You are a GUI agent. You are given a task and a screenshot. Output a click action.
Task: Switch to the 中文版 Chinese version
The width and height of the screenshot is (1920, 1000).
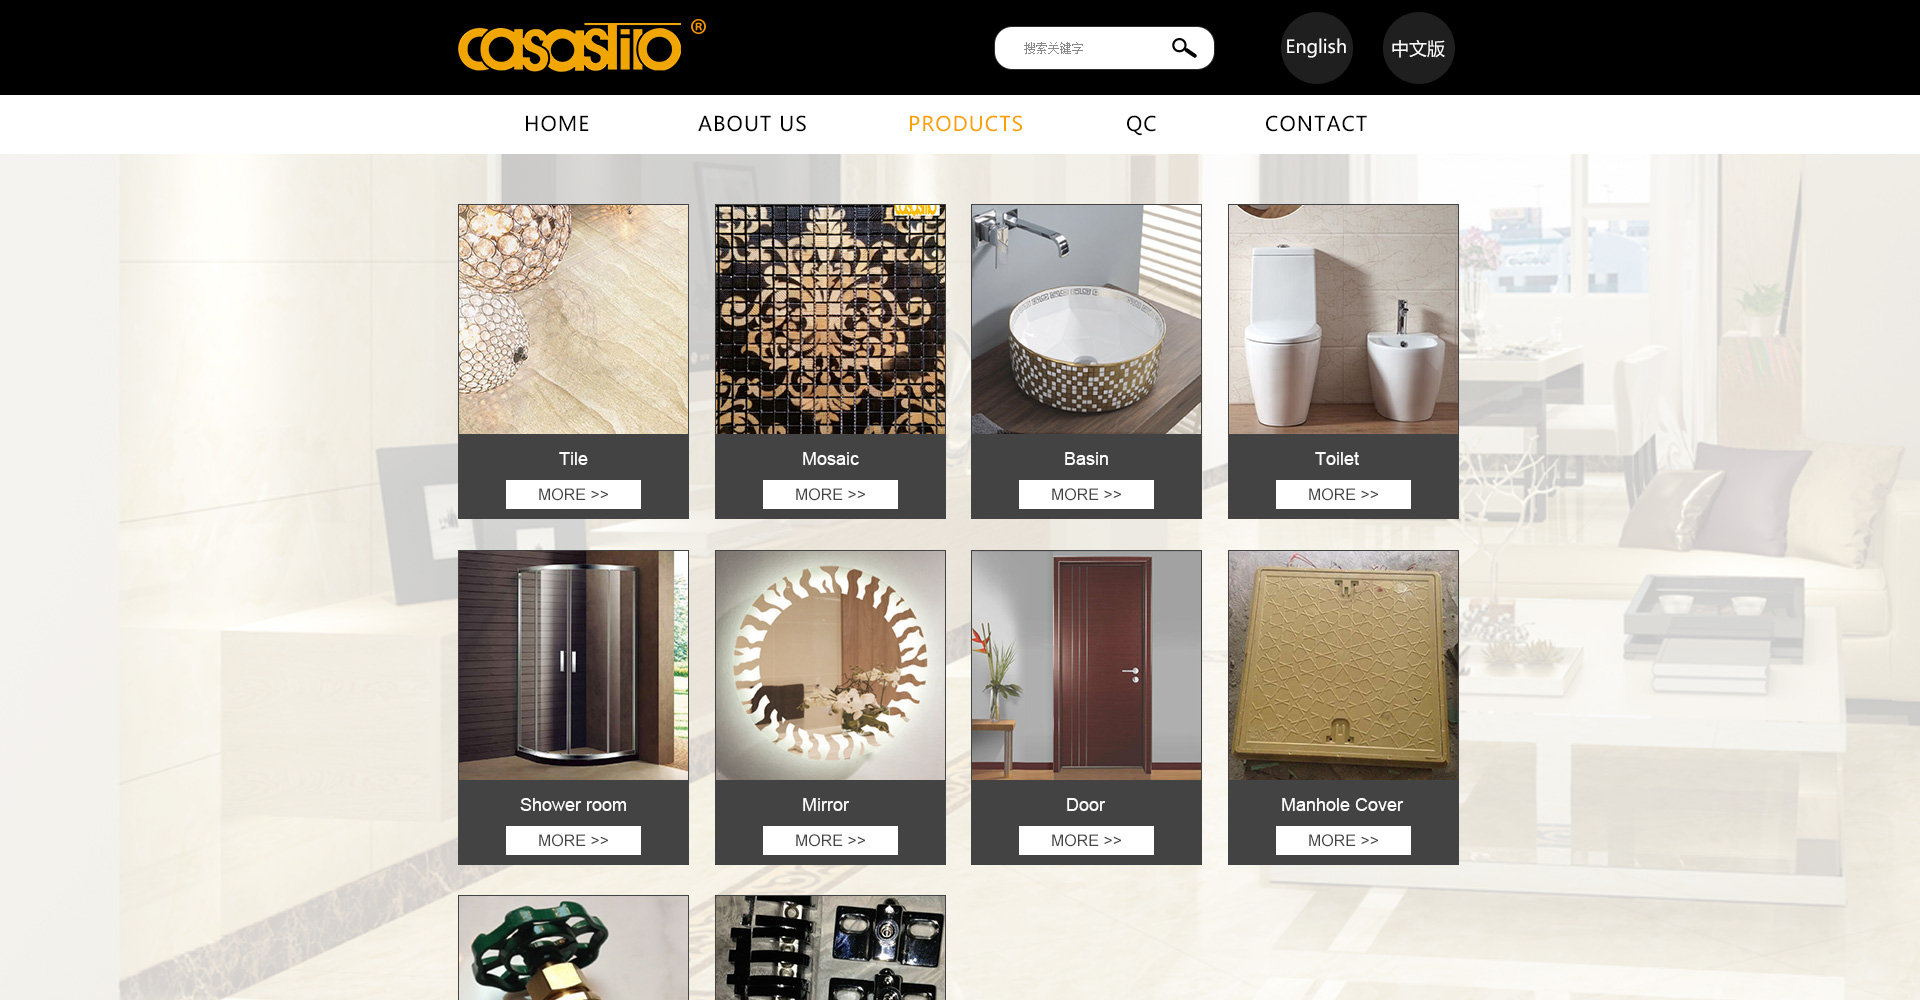point(1418,48)
